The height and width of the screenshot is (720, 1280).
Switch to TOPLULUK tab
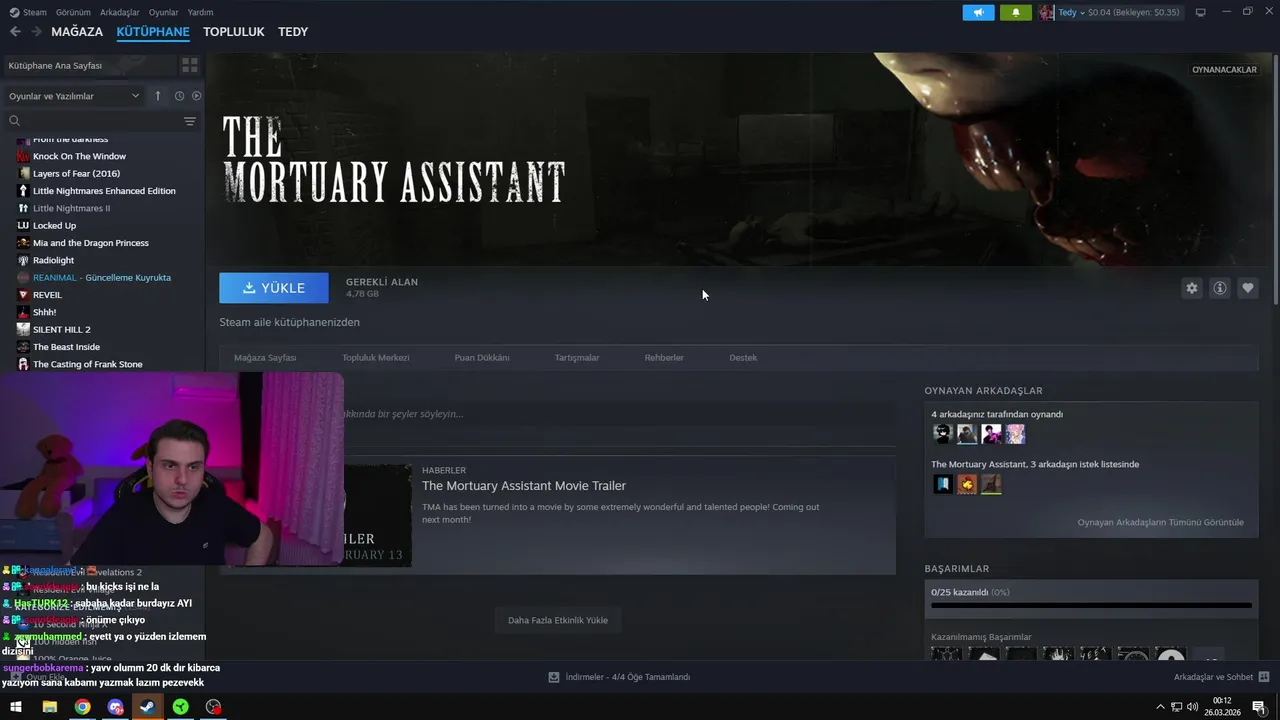pyautogui.click(x=234, y=32)
